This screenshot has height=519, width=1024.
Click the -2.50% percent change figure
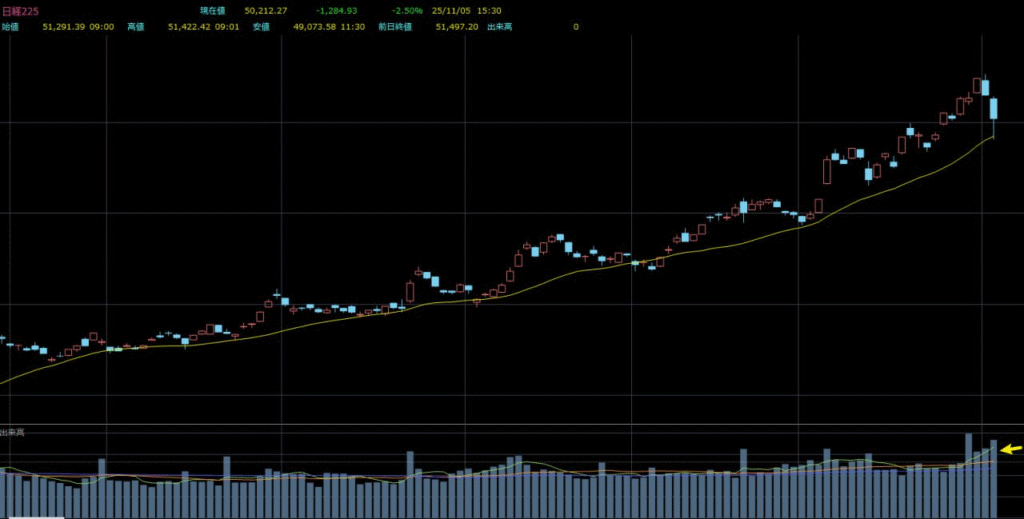tap(406, 10)
